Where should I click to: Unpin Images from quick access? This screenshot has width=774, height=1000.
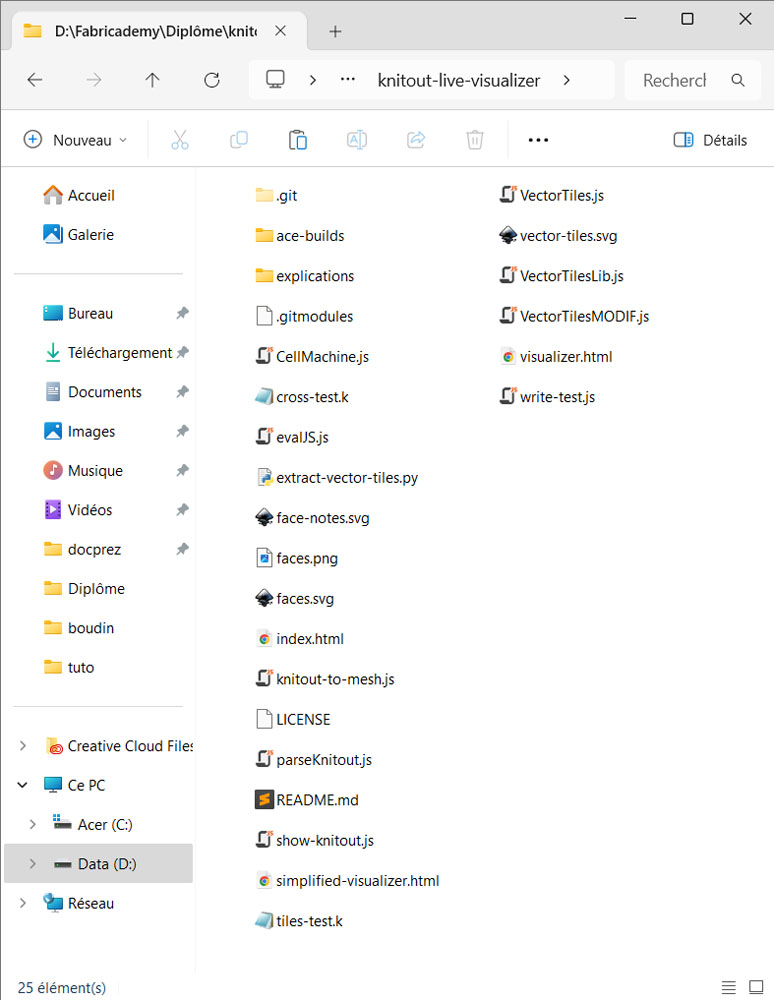click(x=182, y=431)
